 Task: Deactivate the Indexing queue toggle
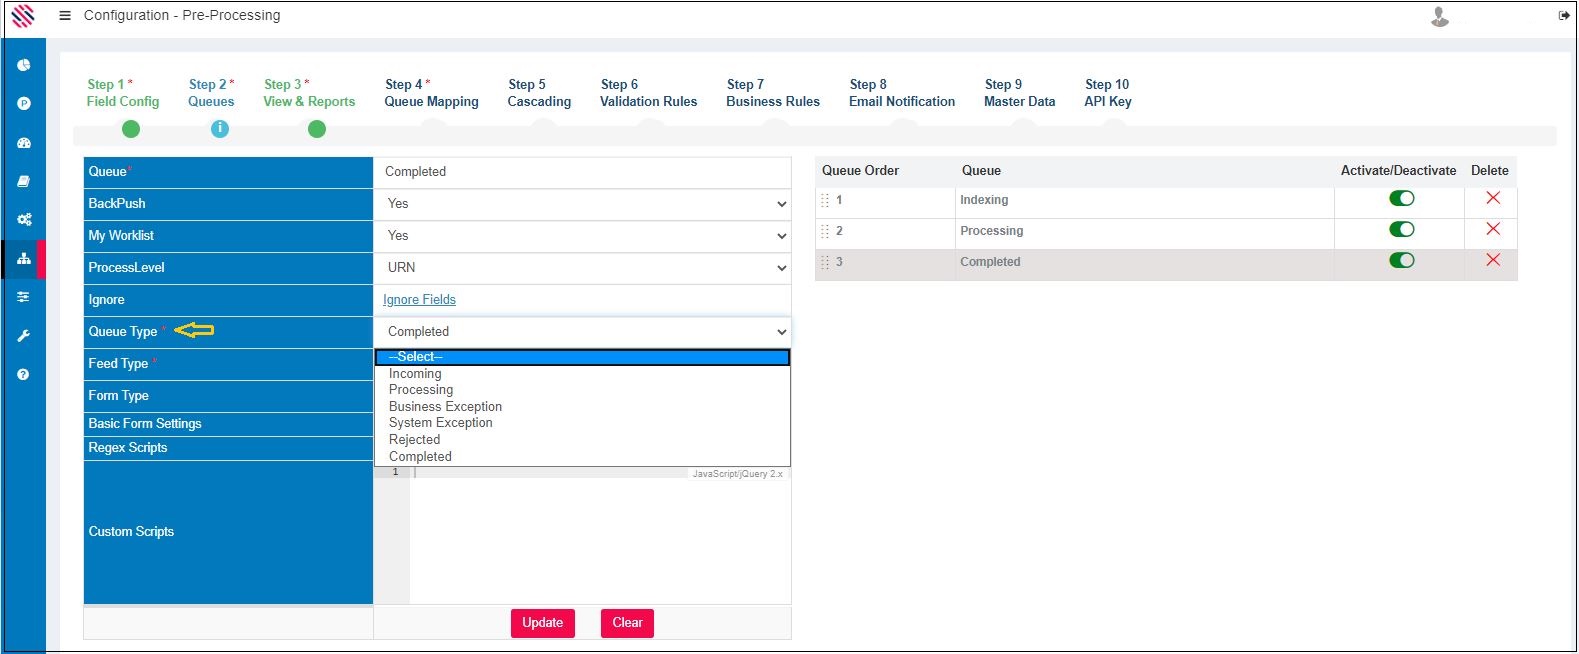click(1401, 199)
